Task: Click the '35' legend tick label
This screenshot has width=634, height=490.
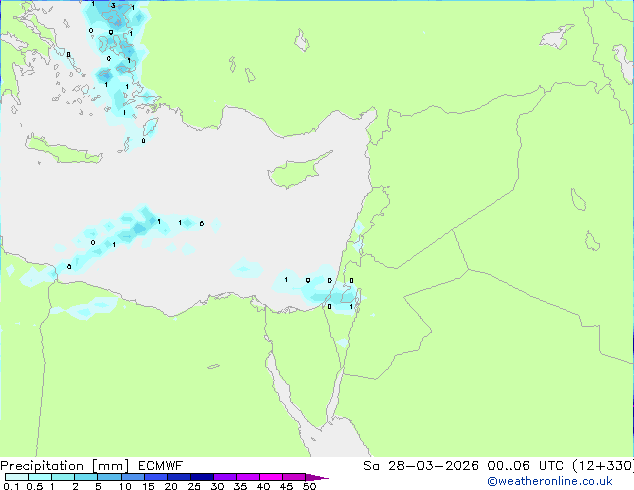Action: pos(240,486)
